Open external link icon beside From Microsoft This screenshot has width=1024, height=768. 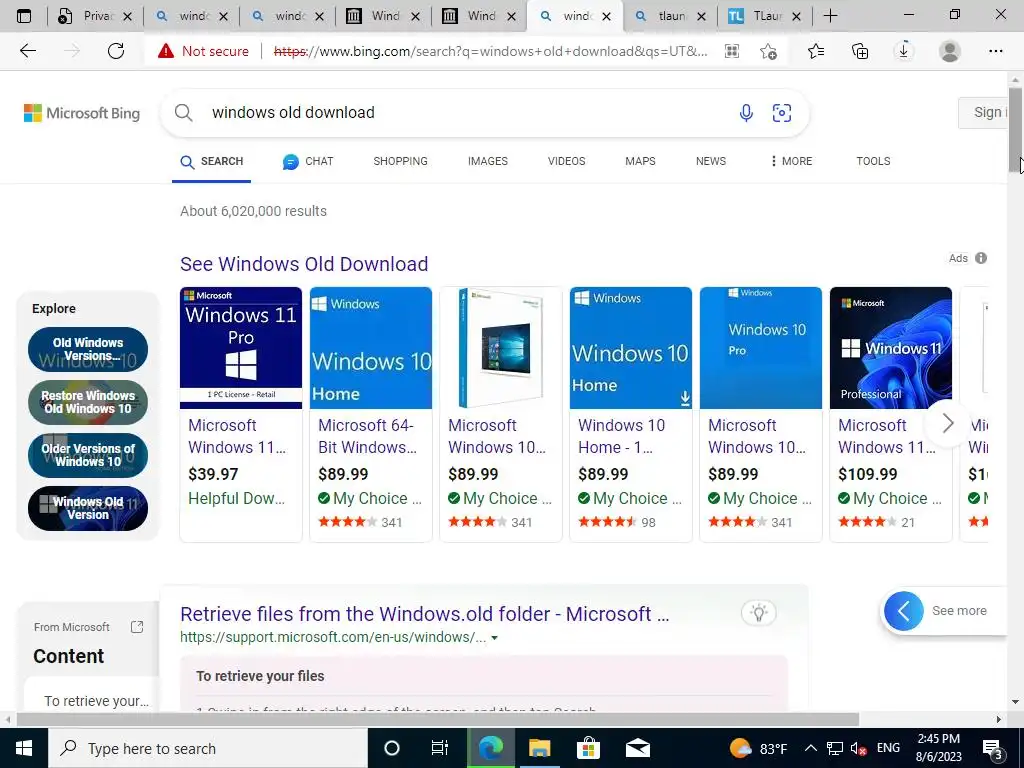(137, 627)
